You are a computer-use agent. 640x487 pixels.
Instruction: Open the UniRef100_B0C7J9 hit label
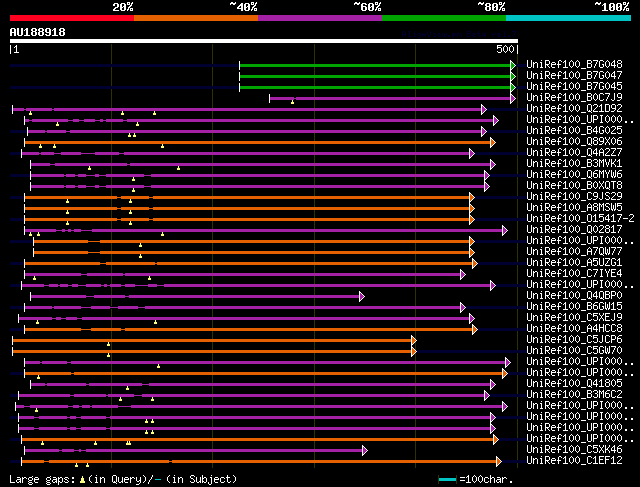pyautogui.click(x=574, y=98)
